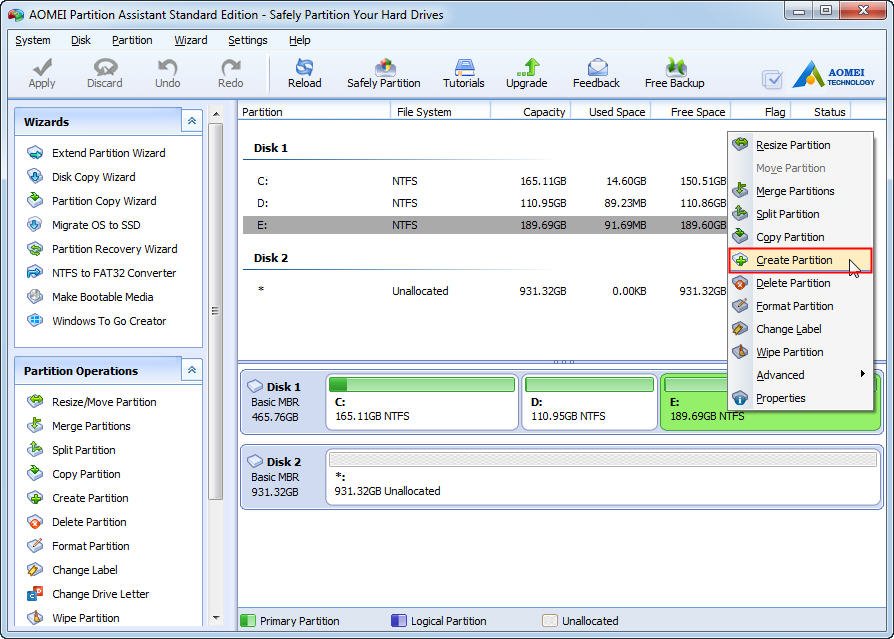
Task: Pick Copy Partition in the context menu
Action: point(800,237)
